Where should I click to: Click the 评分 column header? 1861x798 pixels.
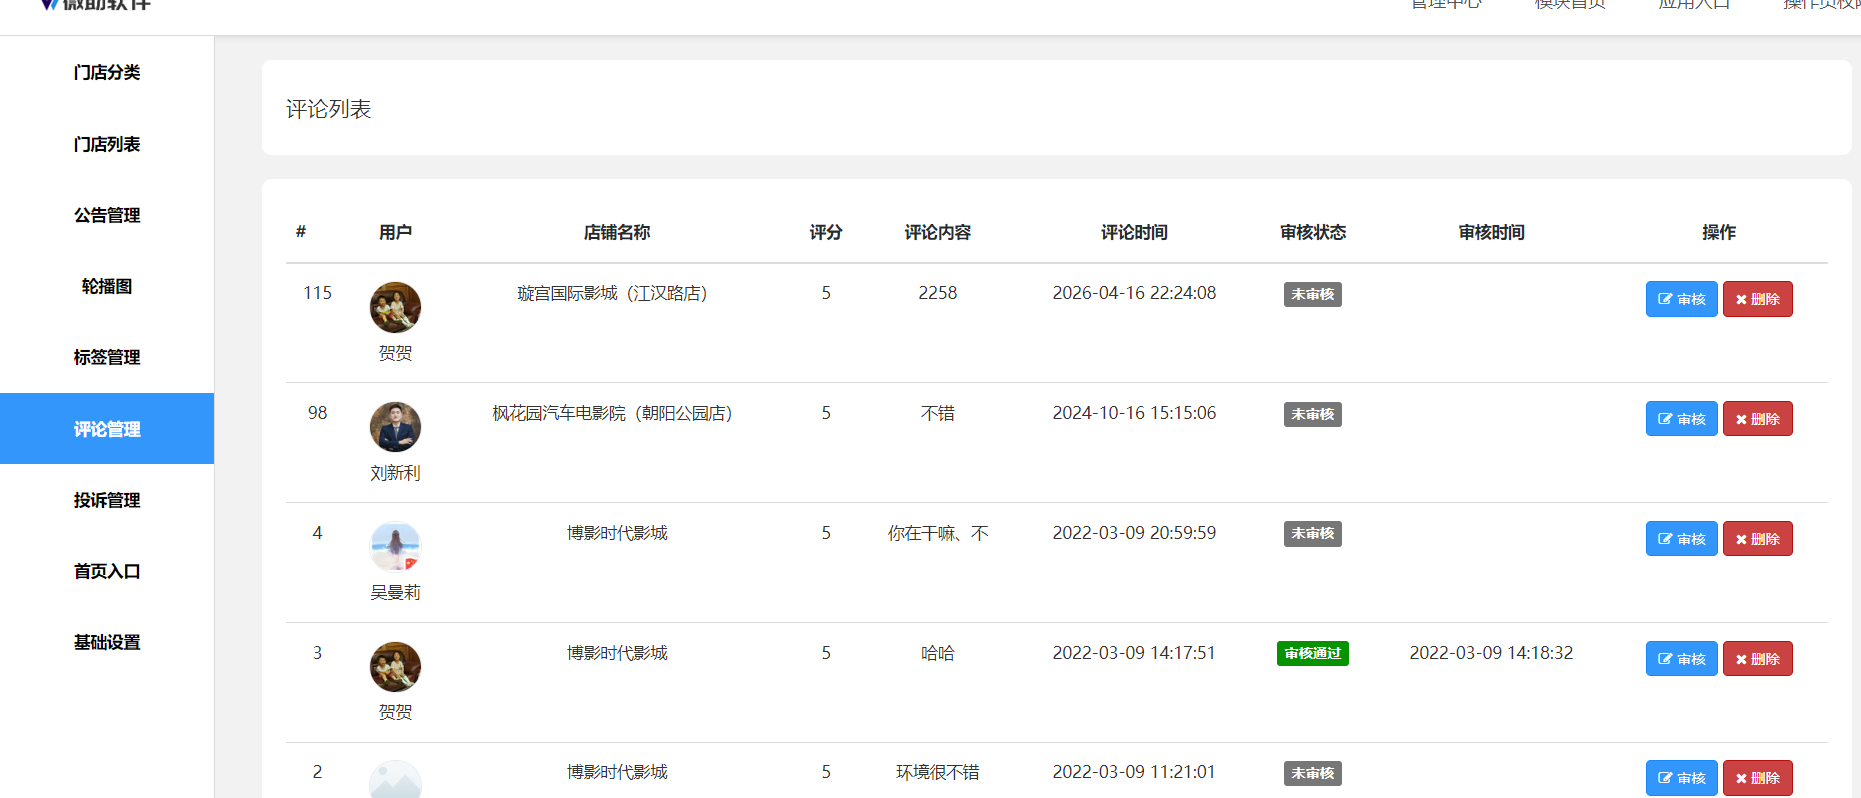tap(826, 232)
